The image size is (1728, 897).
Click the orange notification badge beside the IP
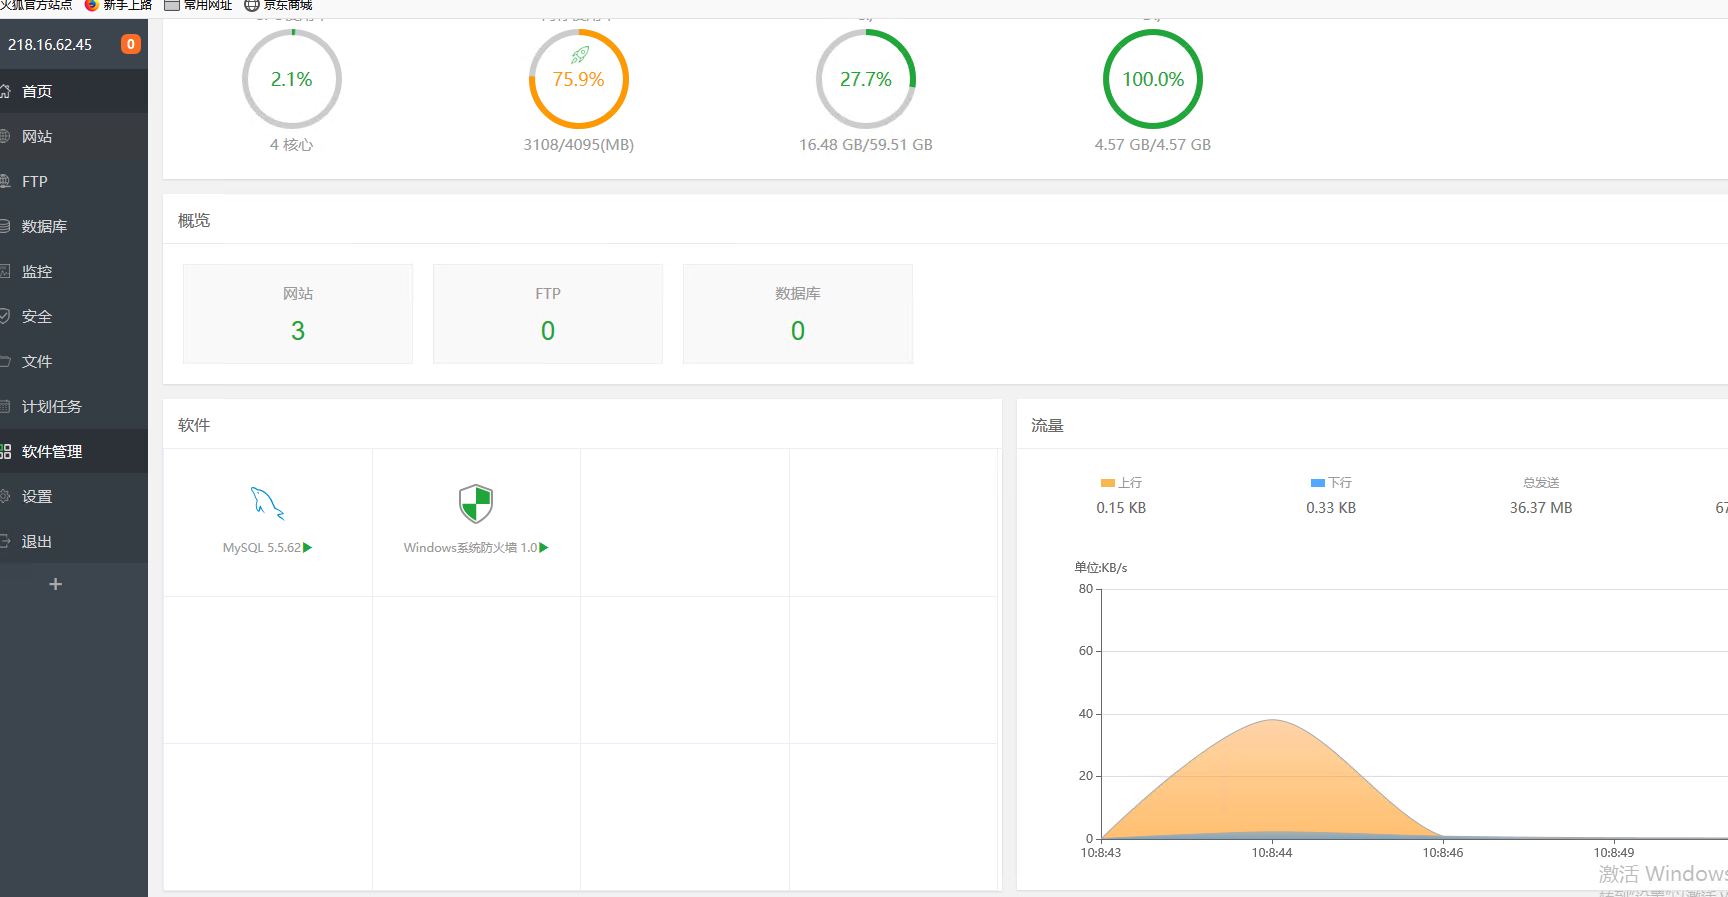click(130, 44)
